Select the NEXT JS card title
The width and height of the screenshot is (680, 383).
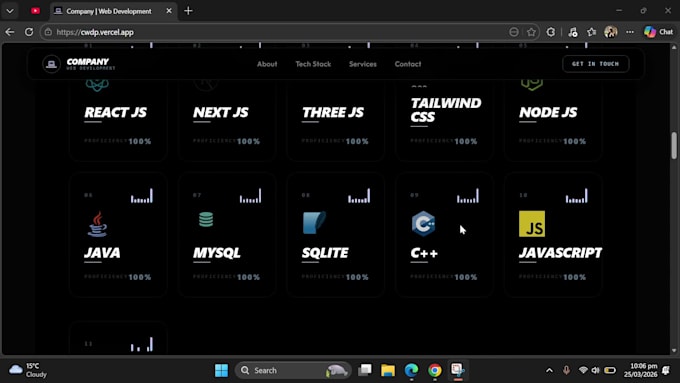pos(221,112)
